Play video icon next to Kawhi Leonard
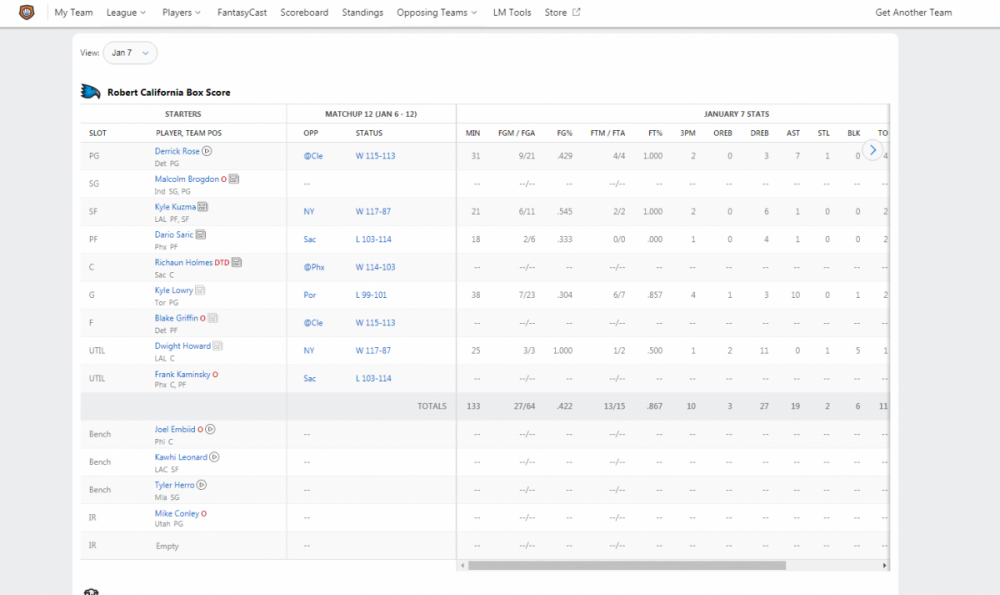Screen dimensions: 1000x595 [215, 457]
